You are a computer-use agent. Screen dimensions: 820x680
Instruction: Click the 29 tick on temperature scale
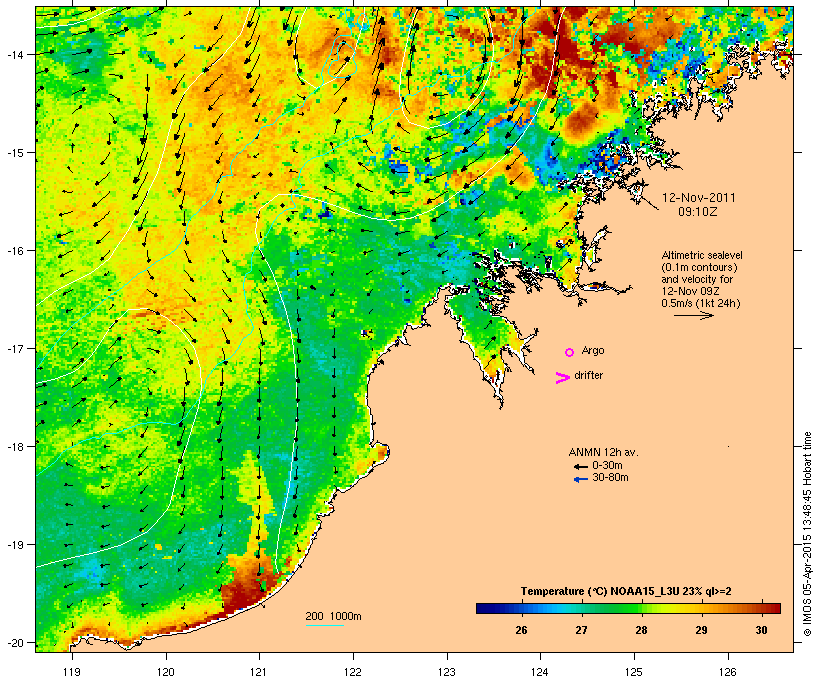tap(702, 630)
